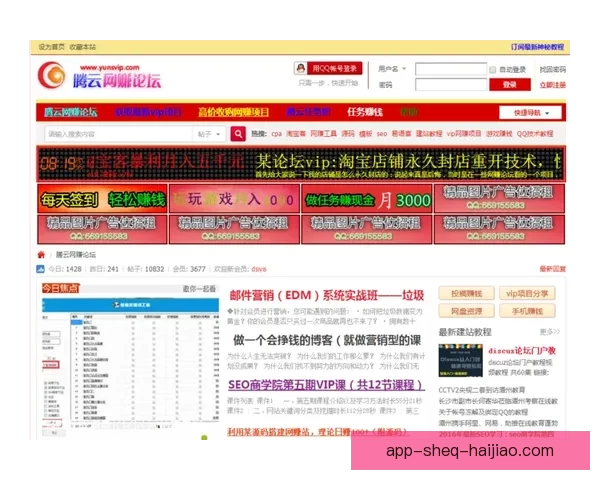Click the 投稿赚钱 button

pos(466,294)
